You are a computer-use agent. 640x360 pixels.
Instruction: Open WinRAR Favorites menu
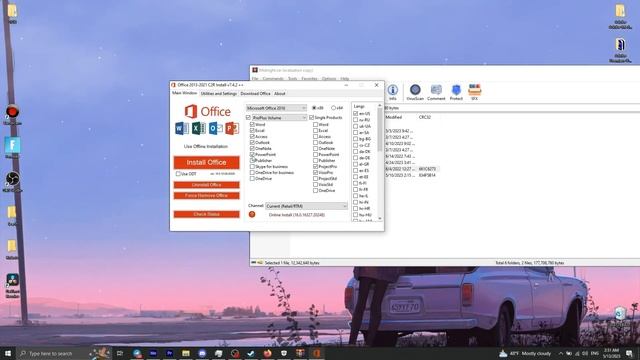[x=309, y=78]
